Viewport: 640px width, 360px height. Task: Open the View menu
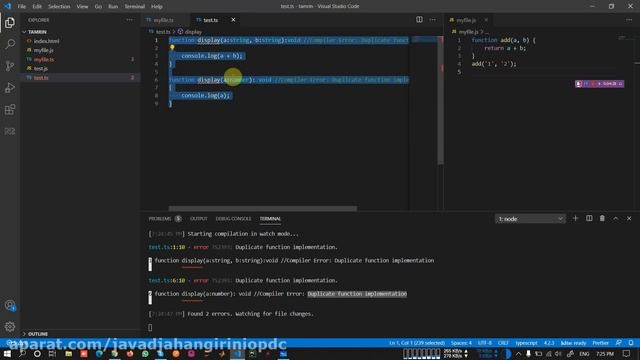point(82,6)
